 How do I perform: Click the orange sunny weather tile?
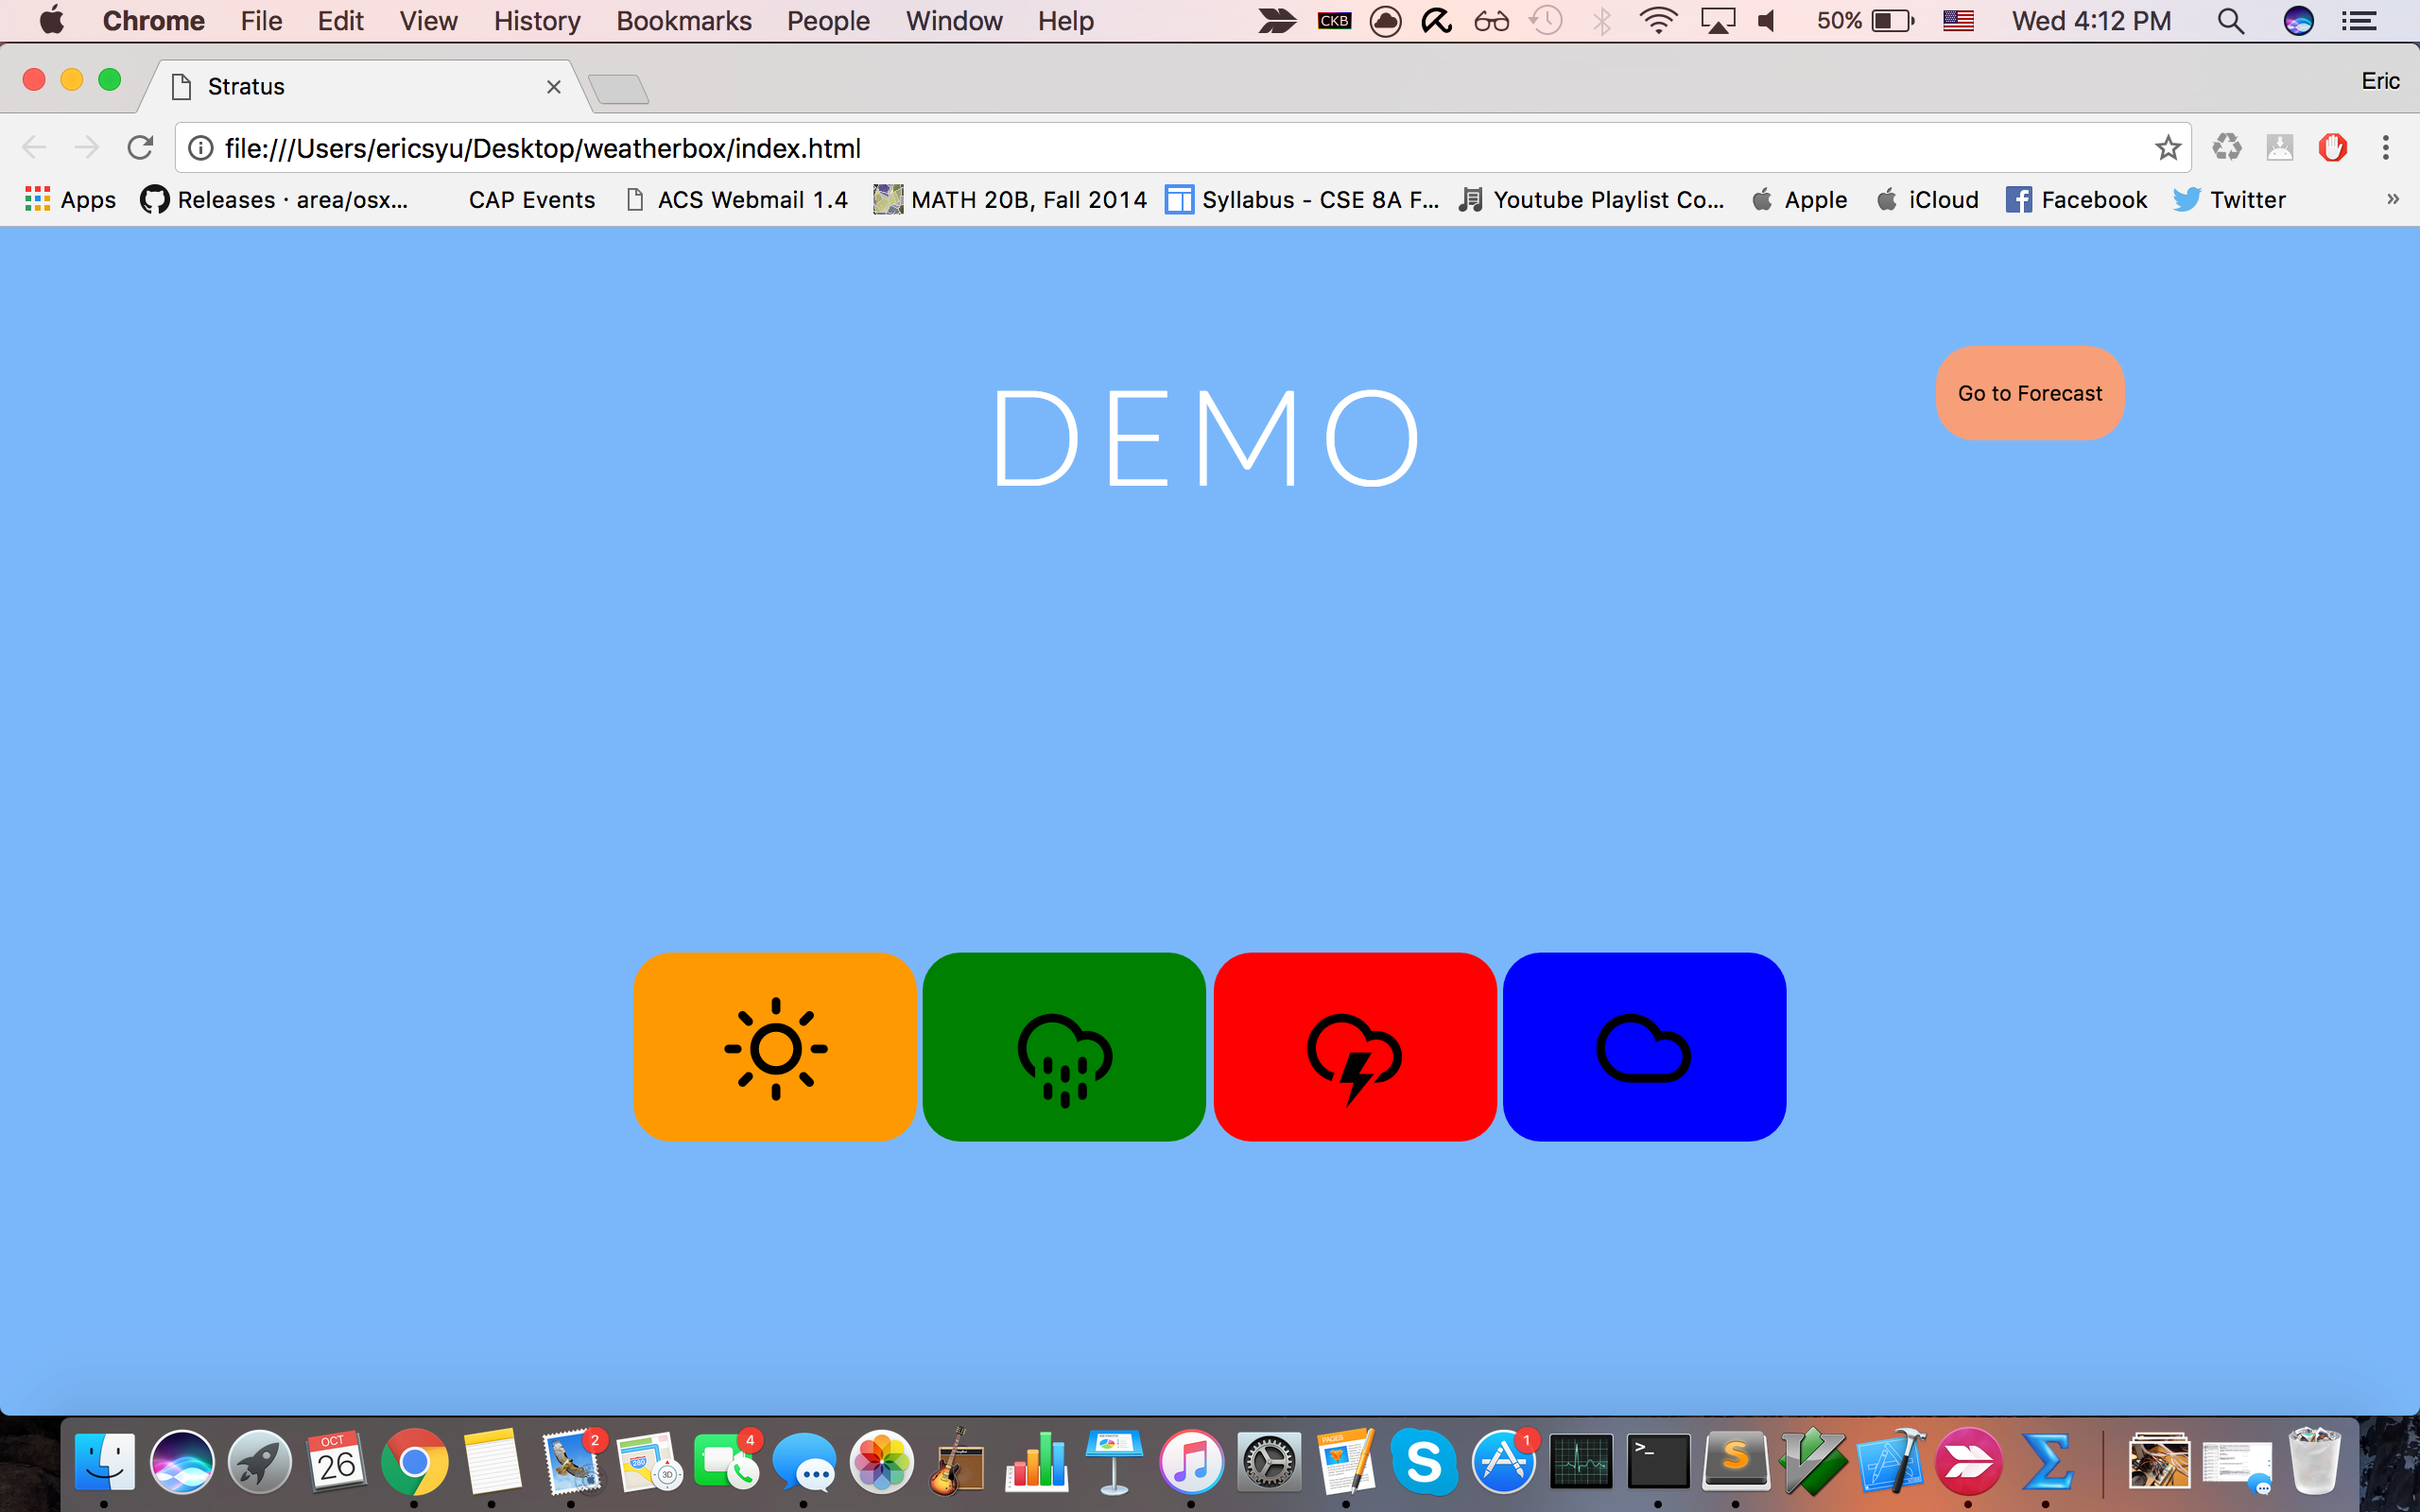[x=775, y=1046]
